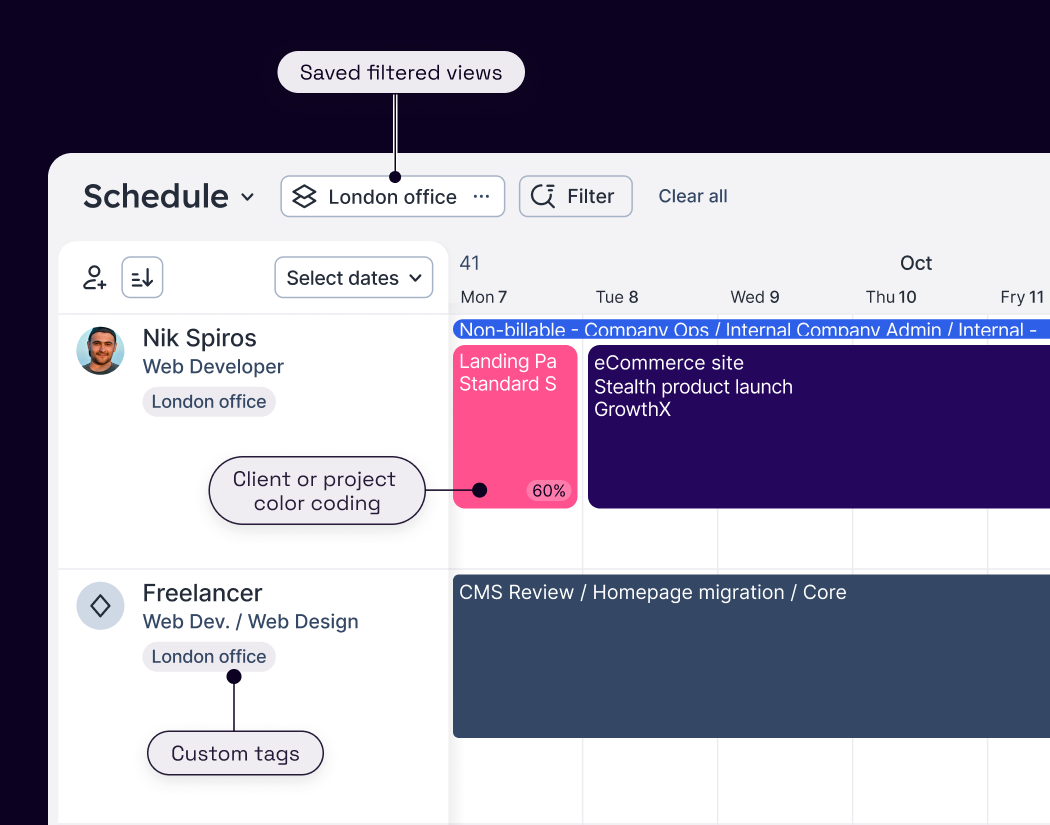Expand the Schedule view switcher chevron
This screenshot has height=825, width=1050.
(246, 198)
